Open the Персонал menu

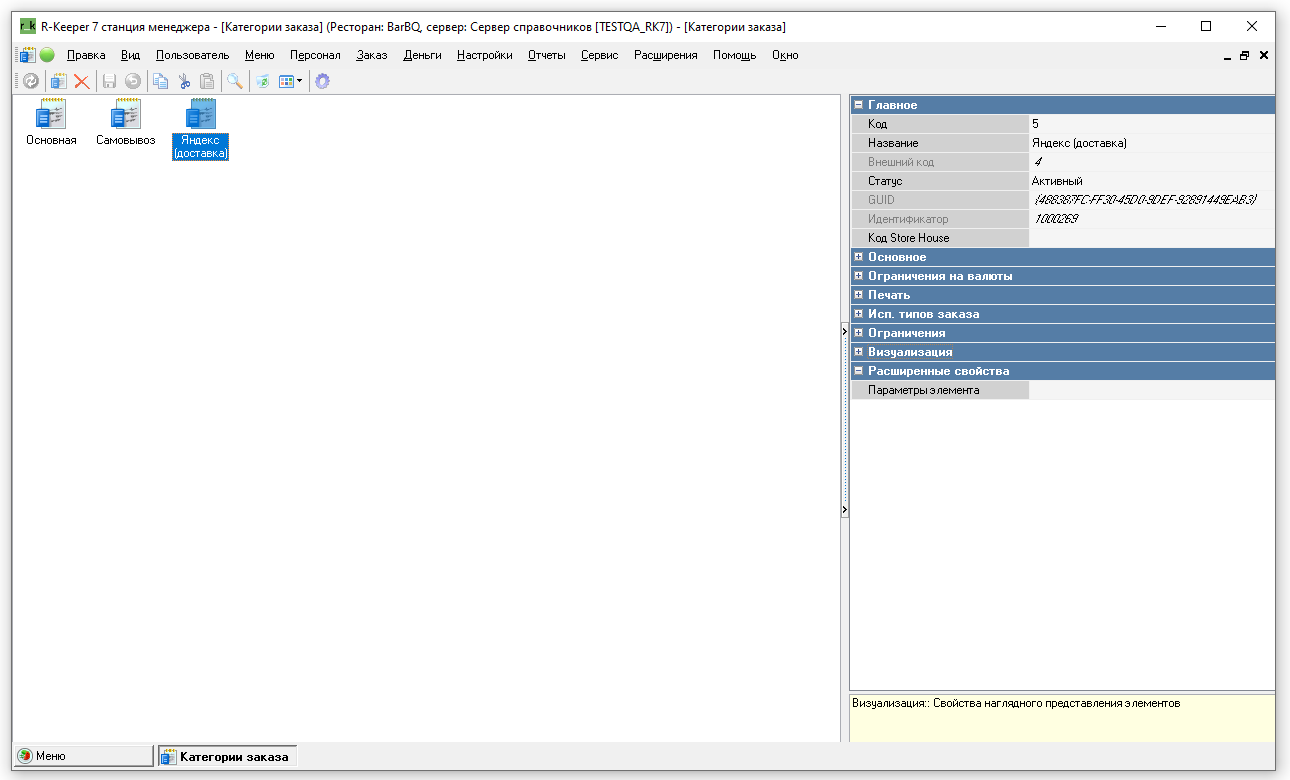coord(315,55)
